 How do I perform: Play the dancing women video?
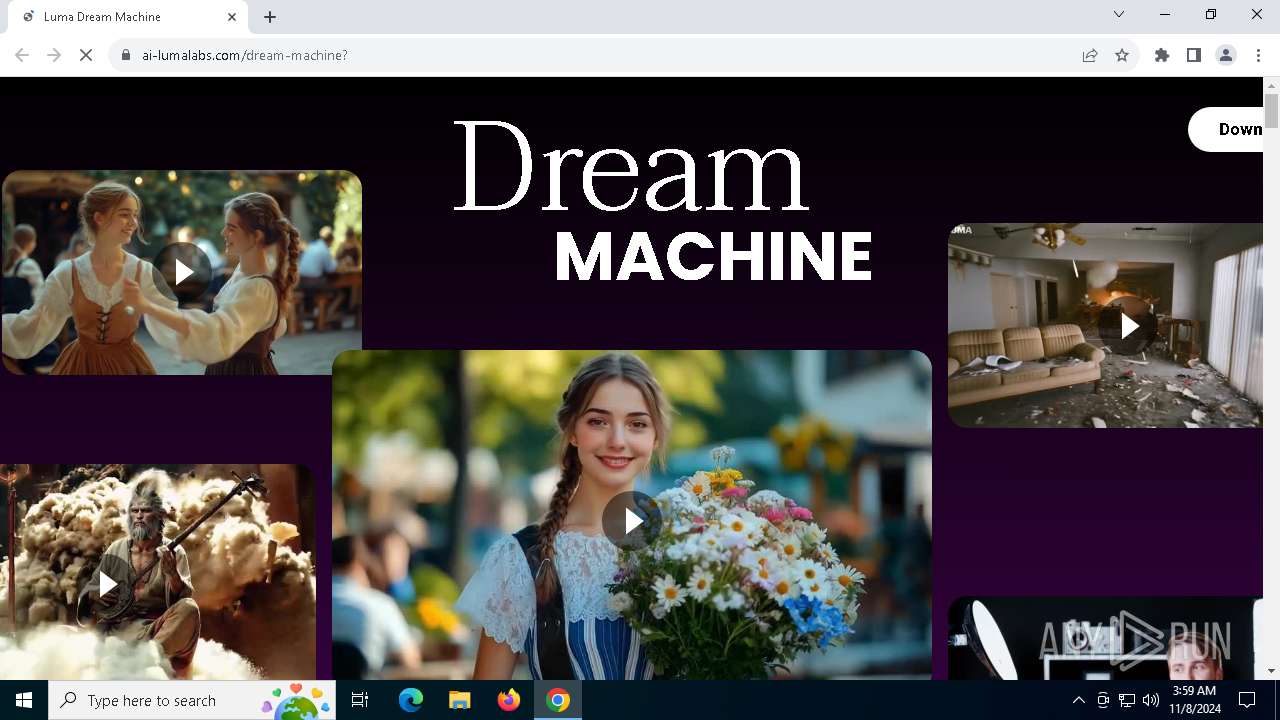click(x=182, y=272)
